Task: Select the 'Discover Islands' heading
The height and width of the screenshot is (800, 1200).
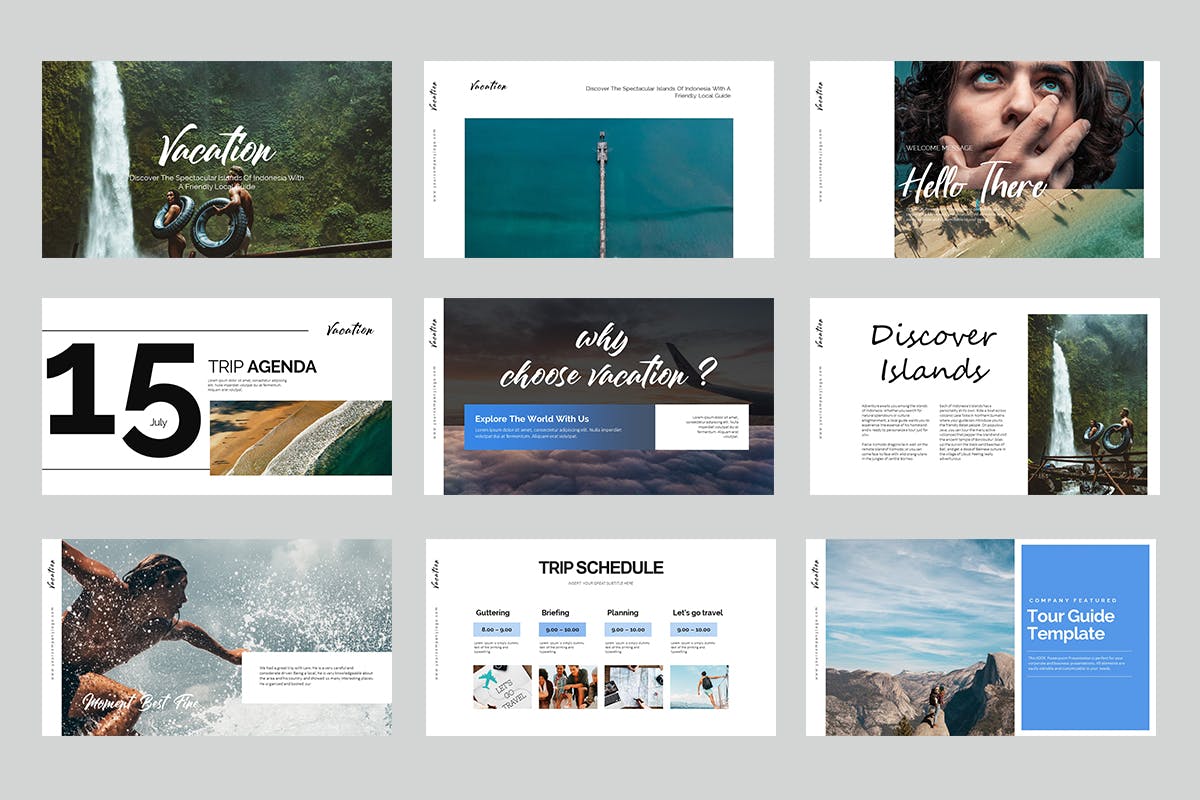Action: click(930, 353)
